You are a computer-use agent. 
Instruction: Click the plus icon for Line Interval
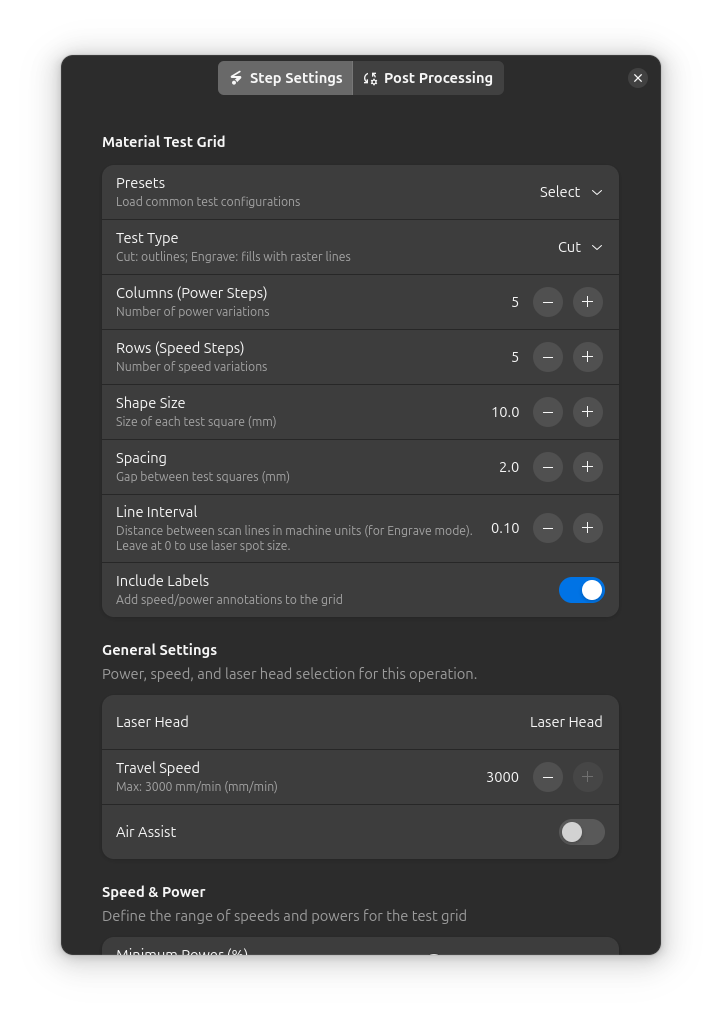587,528
